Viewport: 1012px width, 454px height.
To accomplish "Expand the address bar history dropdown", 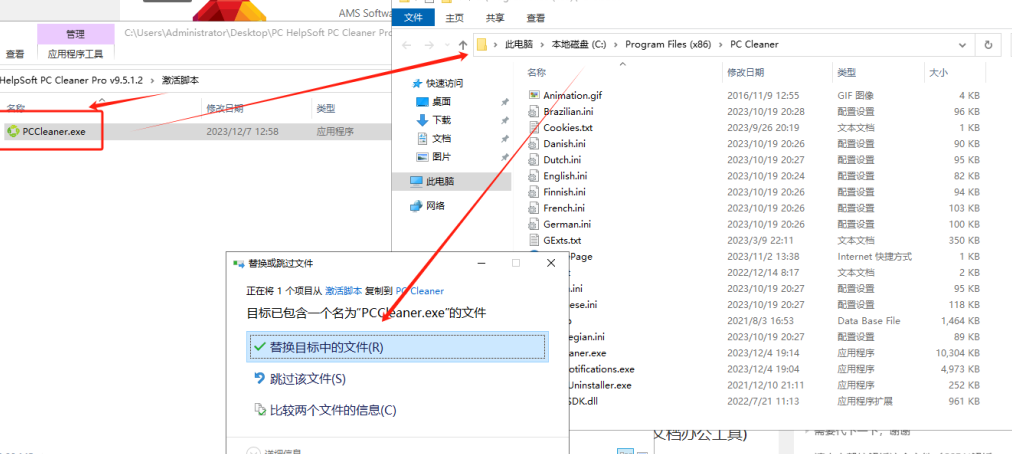I will coord(962,45).
